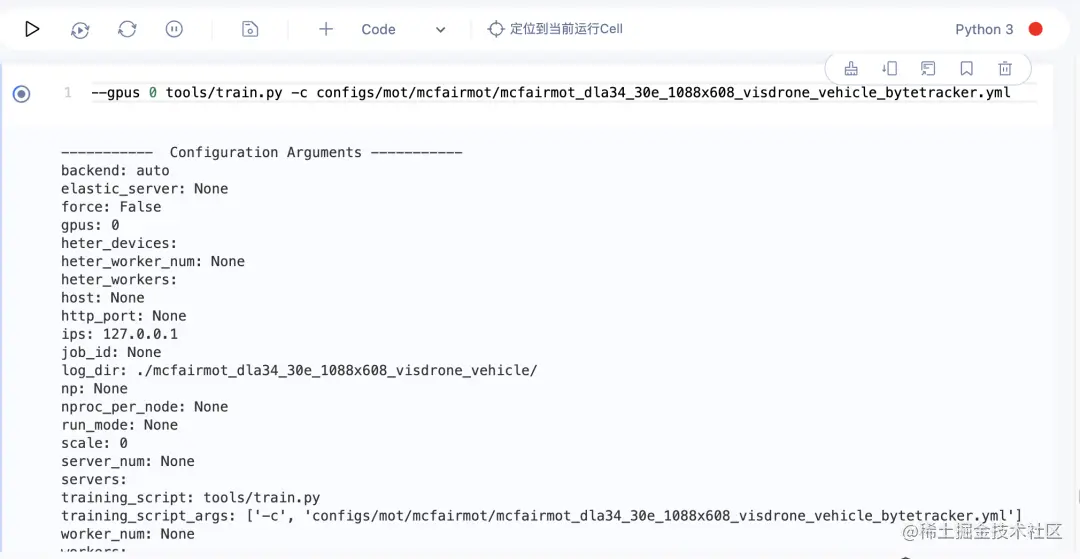The width and height of the screenshot is (1080, 559).
Task: Click into the code cell with train.py command
Action: click(x=563, y=93)
